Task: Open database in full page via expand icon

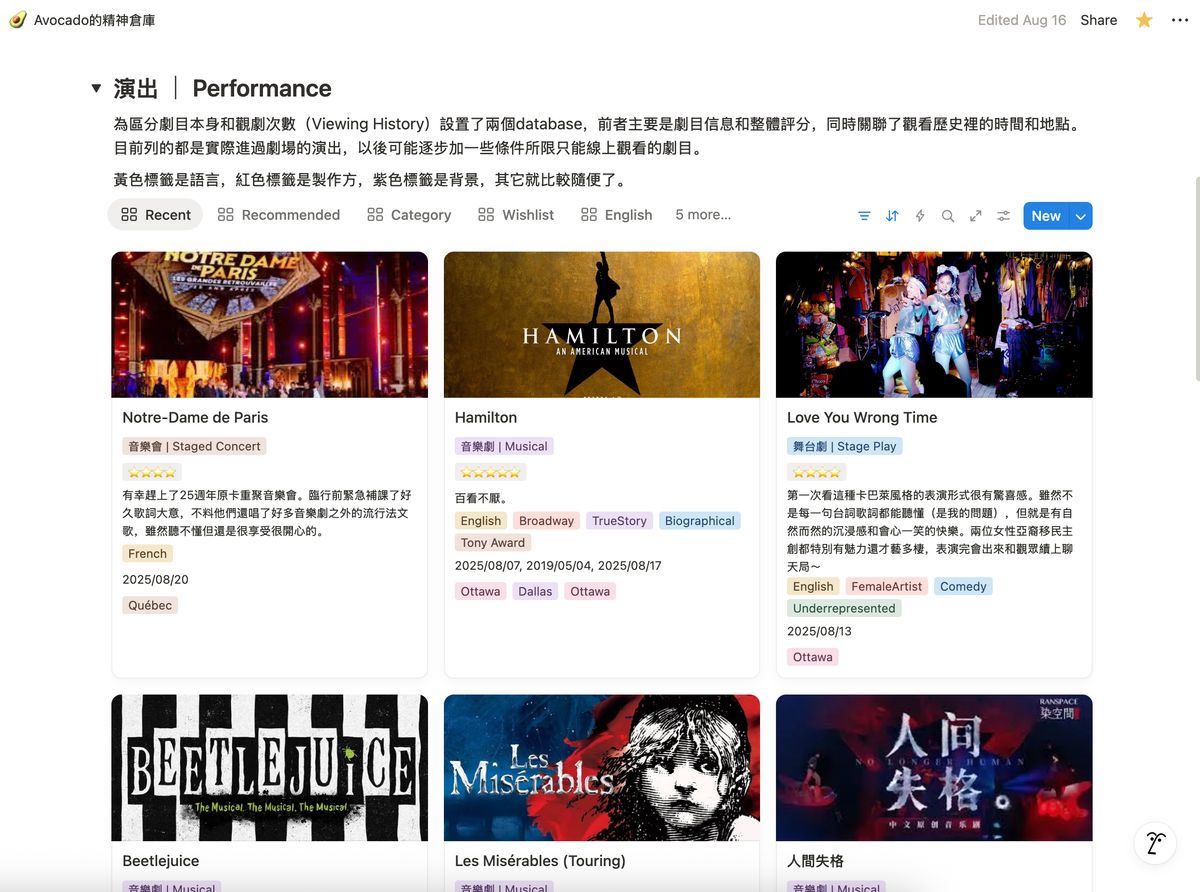Action: (x=976, y=215)
